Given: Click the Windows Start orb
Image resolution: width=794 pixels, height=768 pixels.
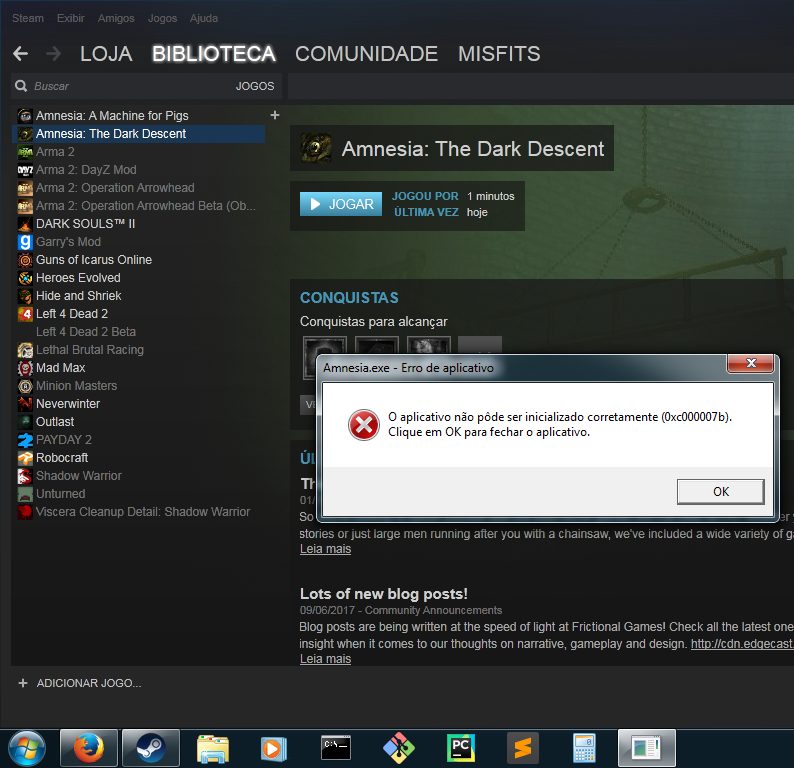Looking at the screenshot, I should click(x=27, y=747).
